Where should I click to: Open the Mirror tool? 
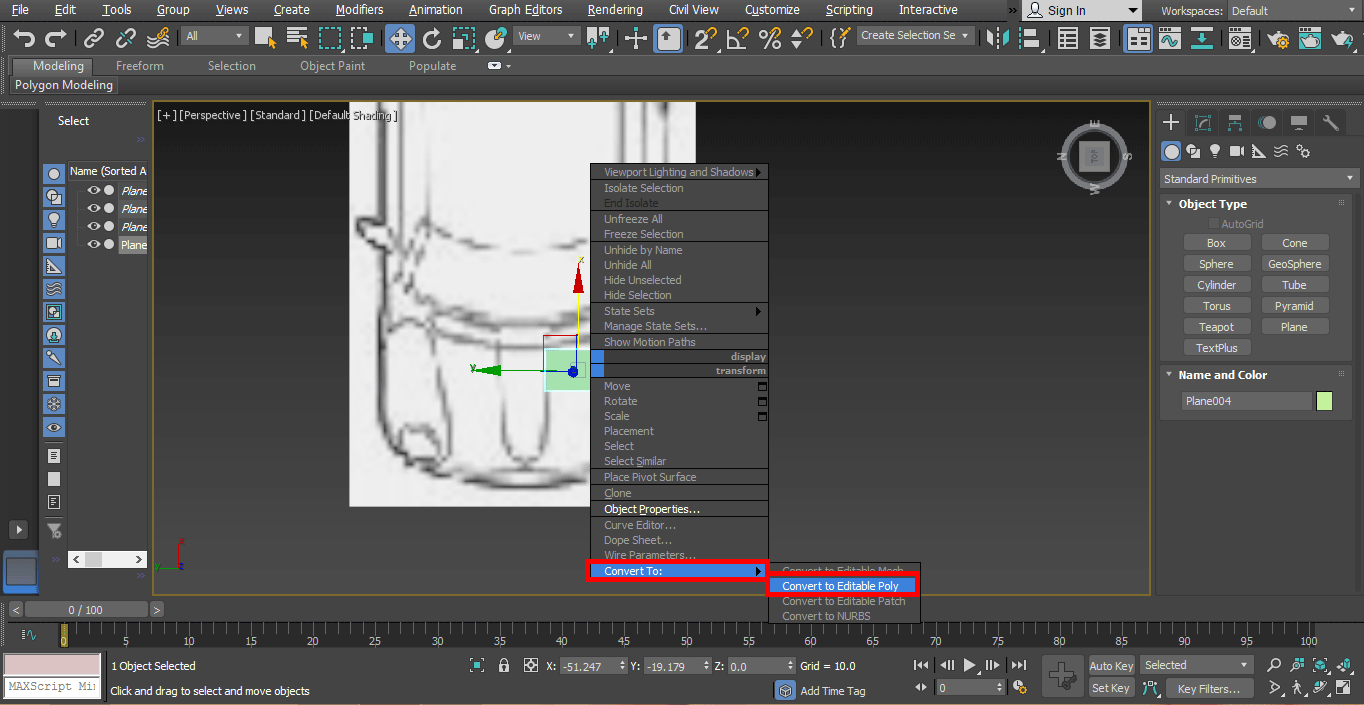(995, 38)
